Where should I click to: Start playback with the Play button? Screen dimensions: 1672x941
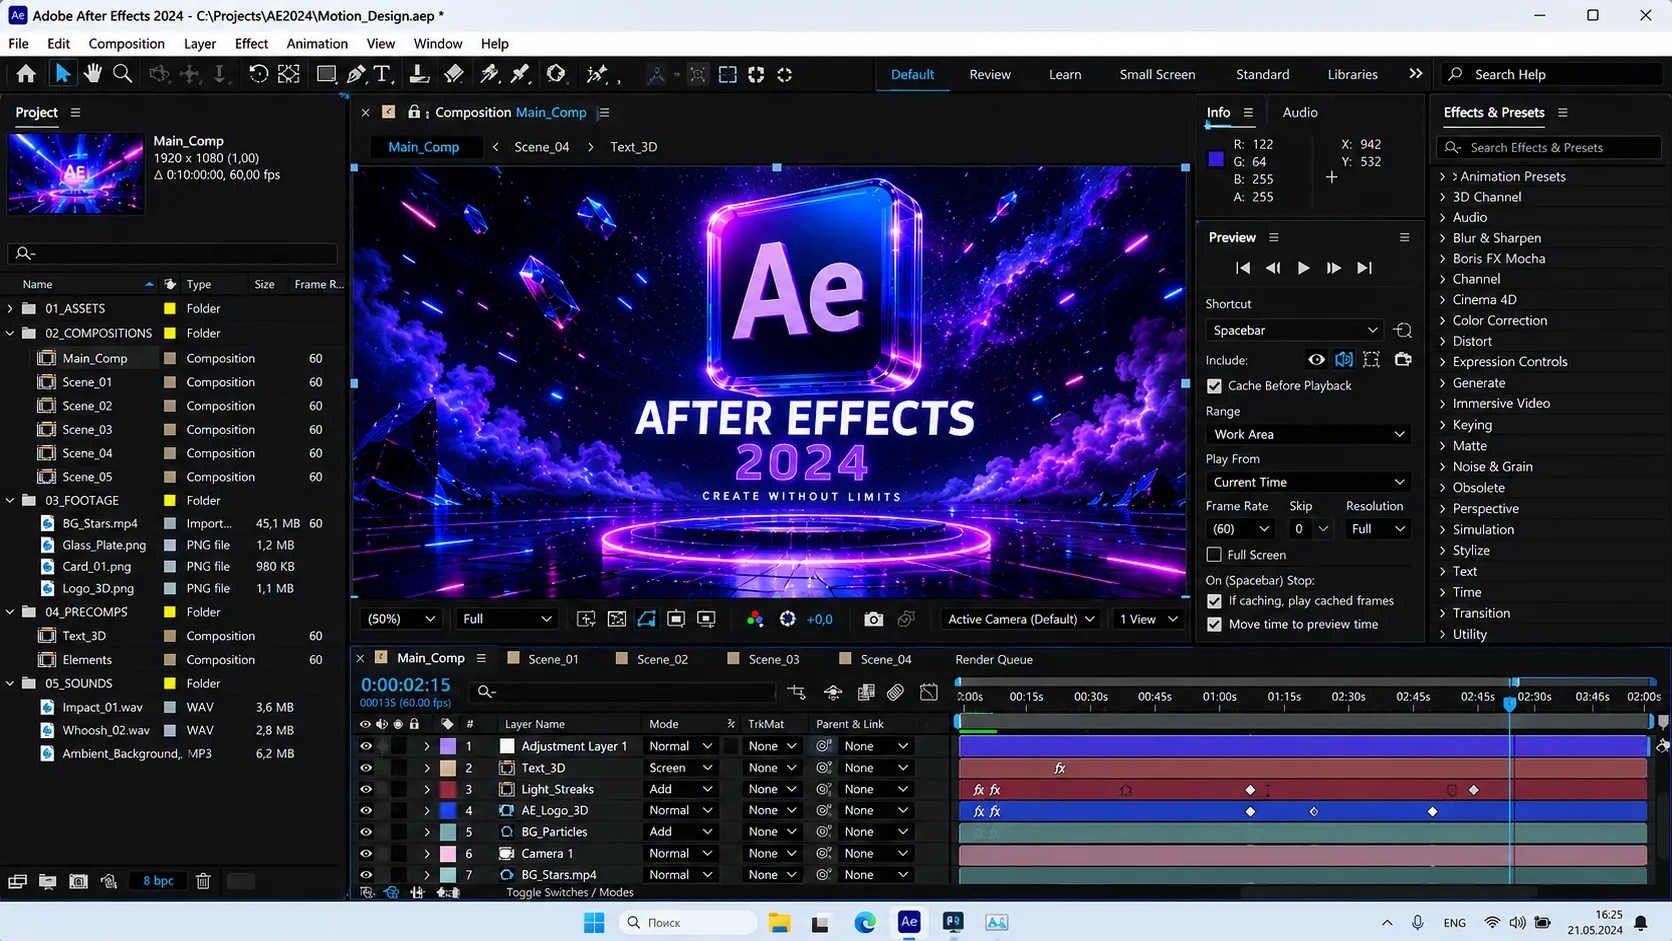(x=1303, y=268)
